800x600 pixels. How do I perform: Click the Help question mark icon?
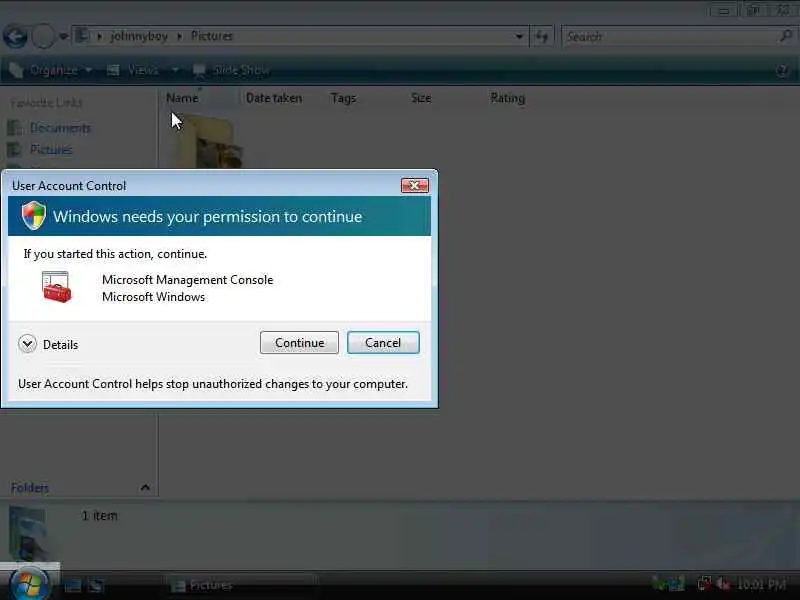pos(782,70)
